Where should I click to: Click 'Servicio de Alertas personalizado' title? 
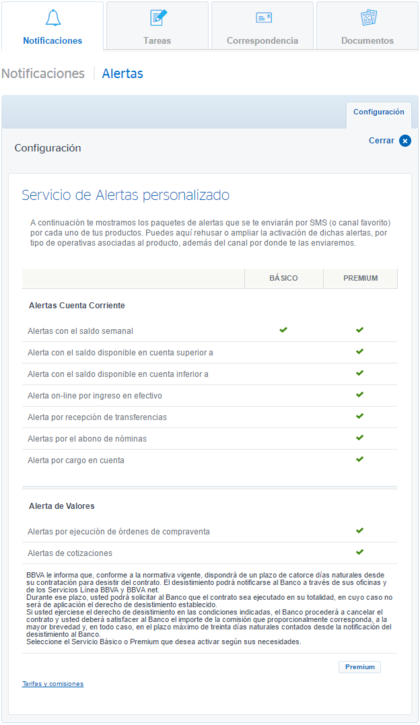pyautogui.click(x=125, y=195)
